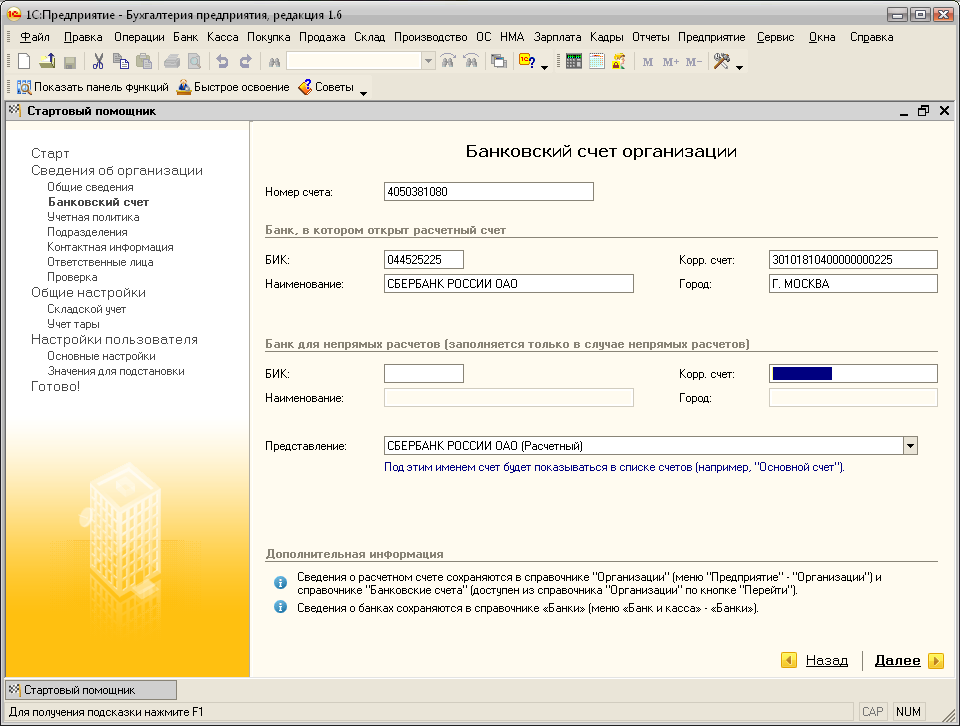This screenshot has width=960, height=726.
Task: Click the Undo arrow icon
Action: [x=222, y=61]
